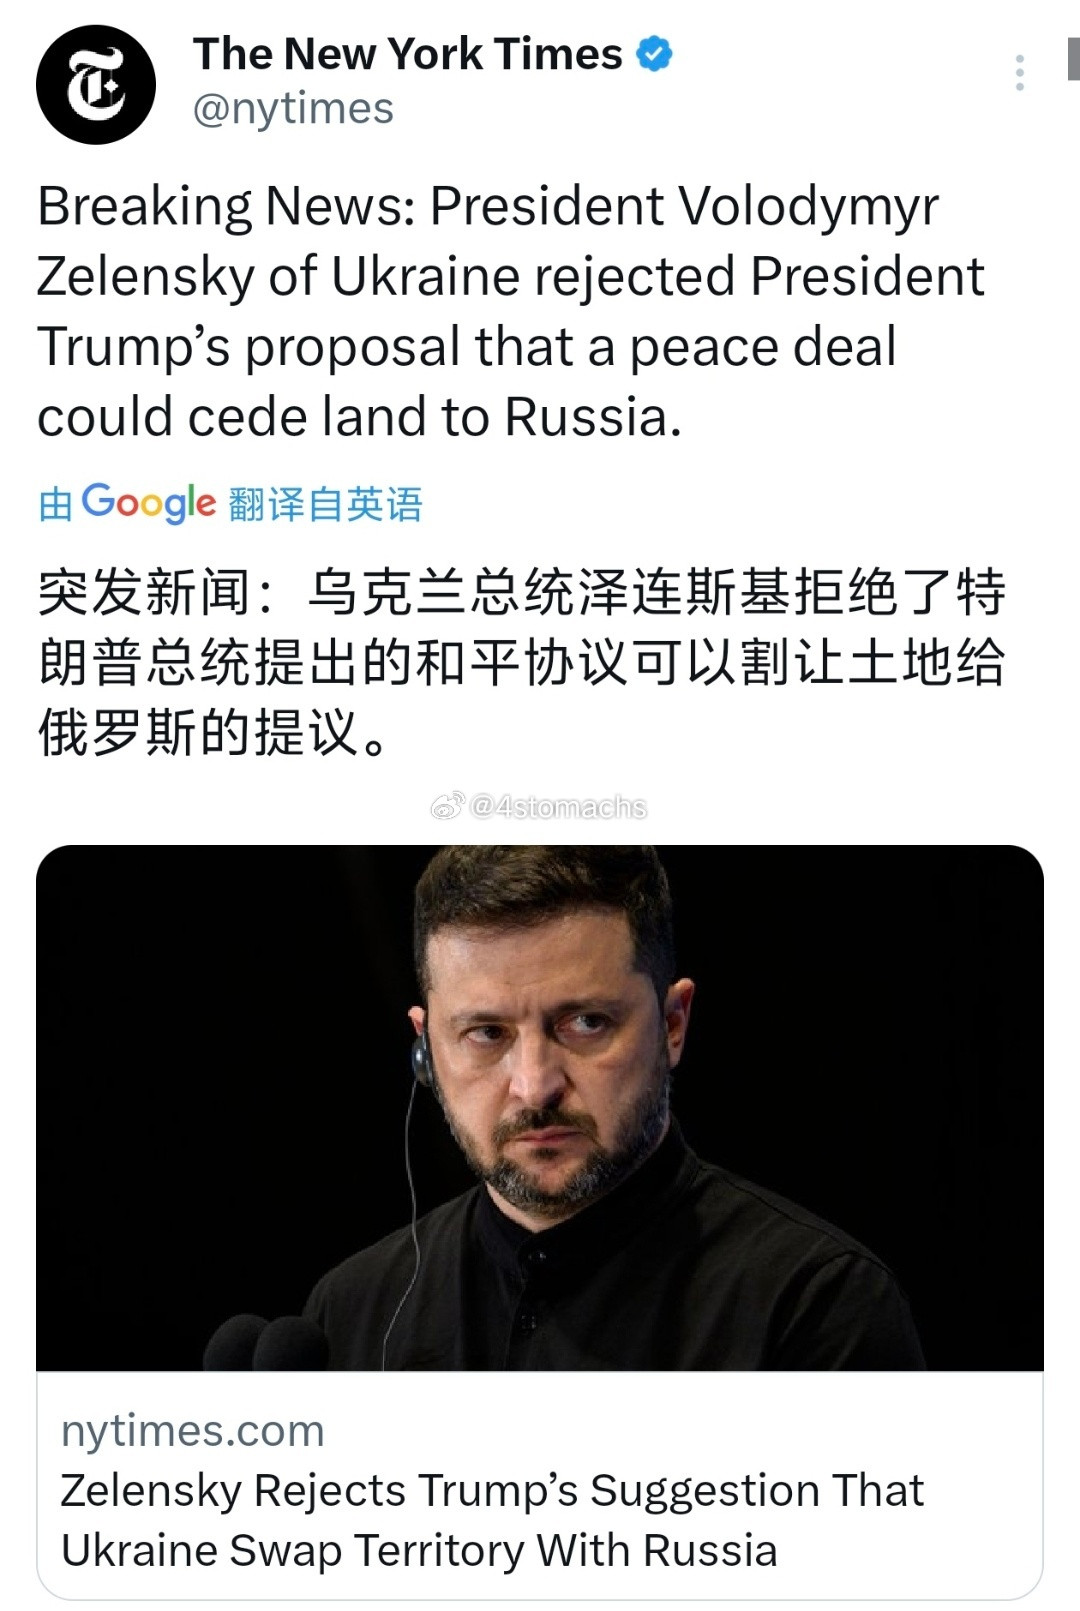Image resolution: width=1080 pixels, height=1611 pixels.
Task: Click the "翻译自英语" translation label
Action: click(326, 504)
